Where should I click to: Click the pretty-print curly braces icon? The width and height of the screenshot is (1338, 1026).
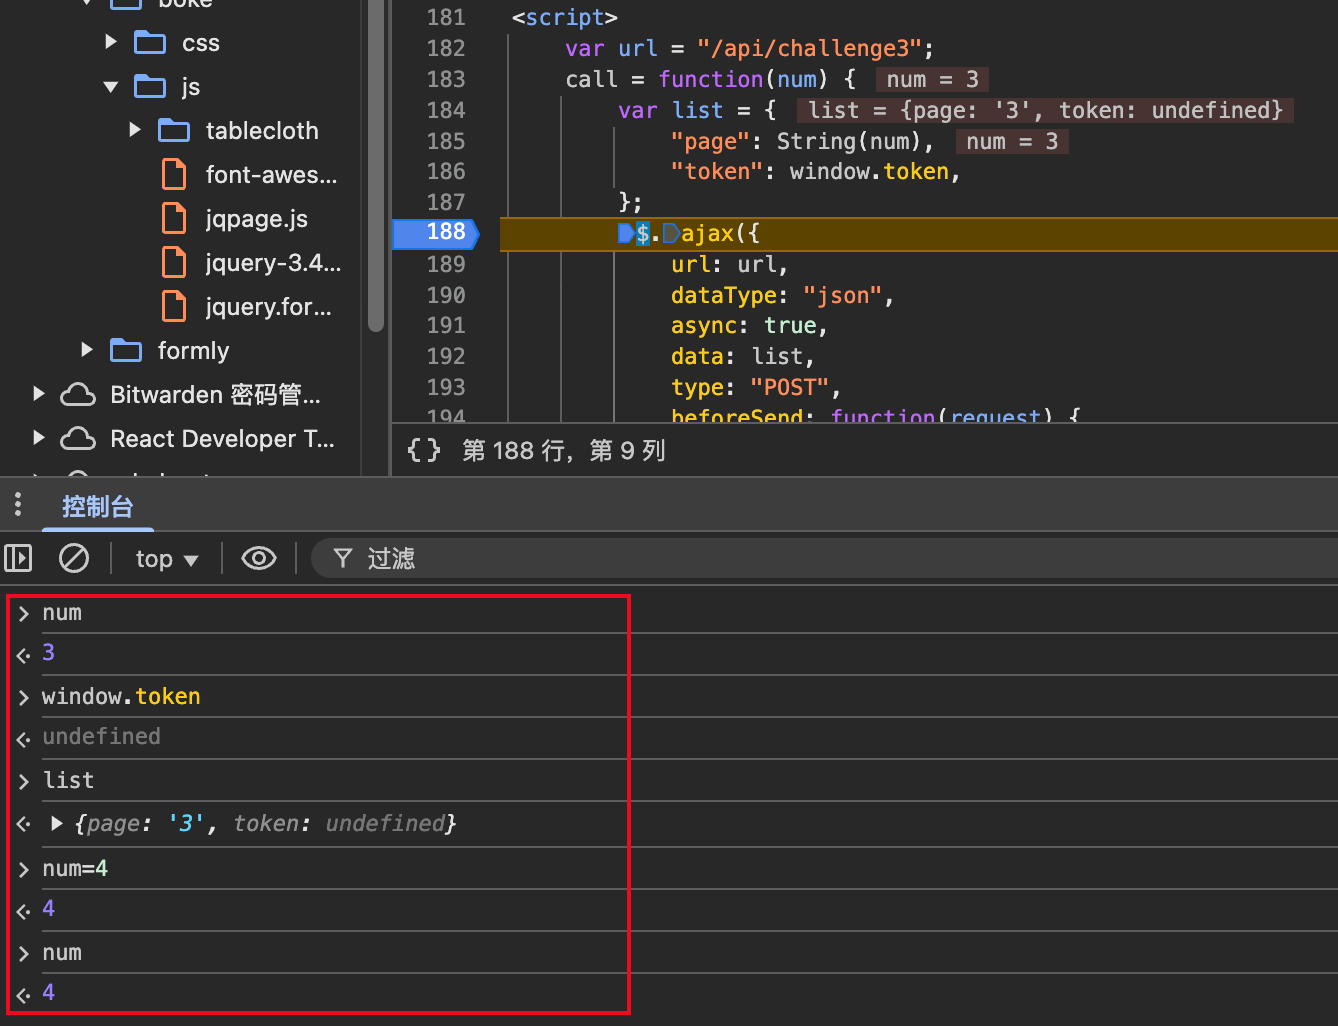[424, 451]
